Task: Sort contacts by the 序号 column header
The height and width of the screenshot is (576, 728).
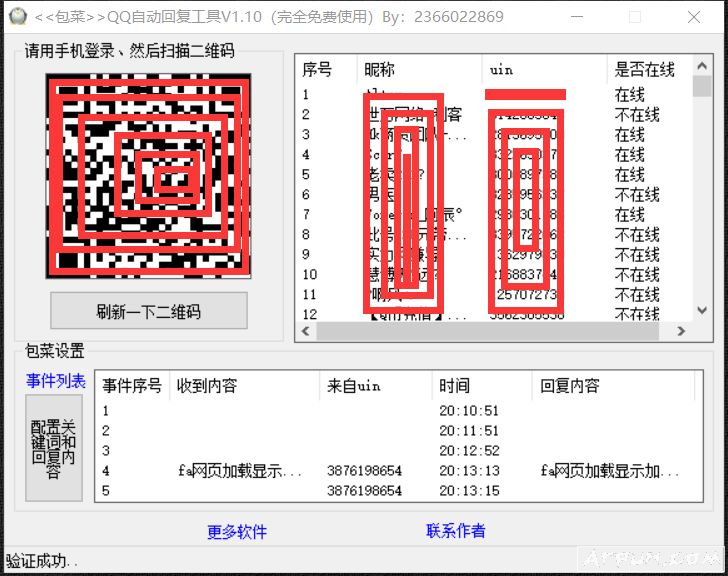Action: pyautogui.click(x=326, y=70)
